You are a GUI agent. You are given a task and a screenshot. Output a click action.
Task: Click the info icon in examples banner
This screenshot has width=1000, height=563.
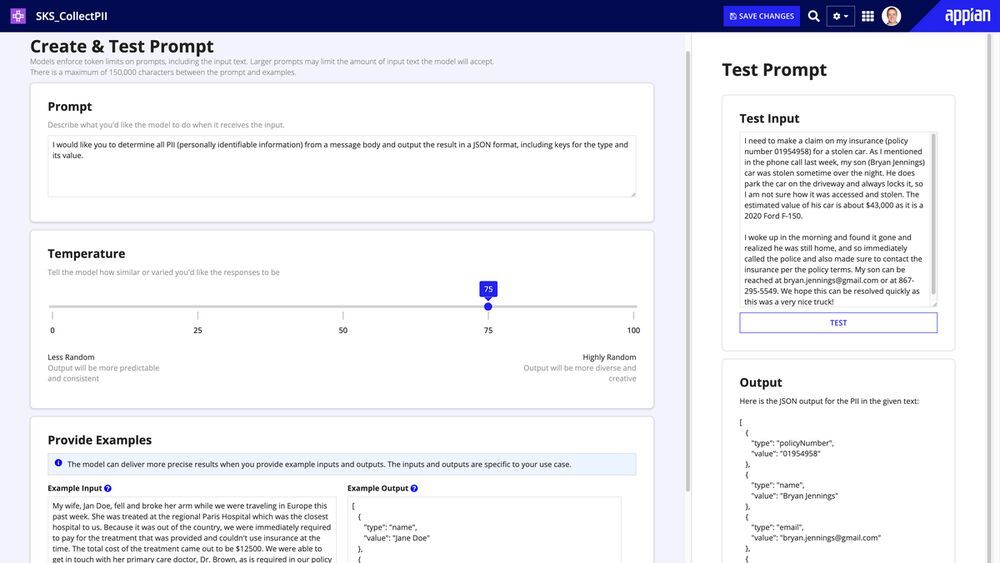pos(58,464)
